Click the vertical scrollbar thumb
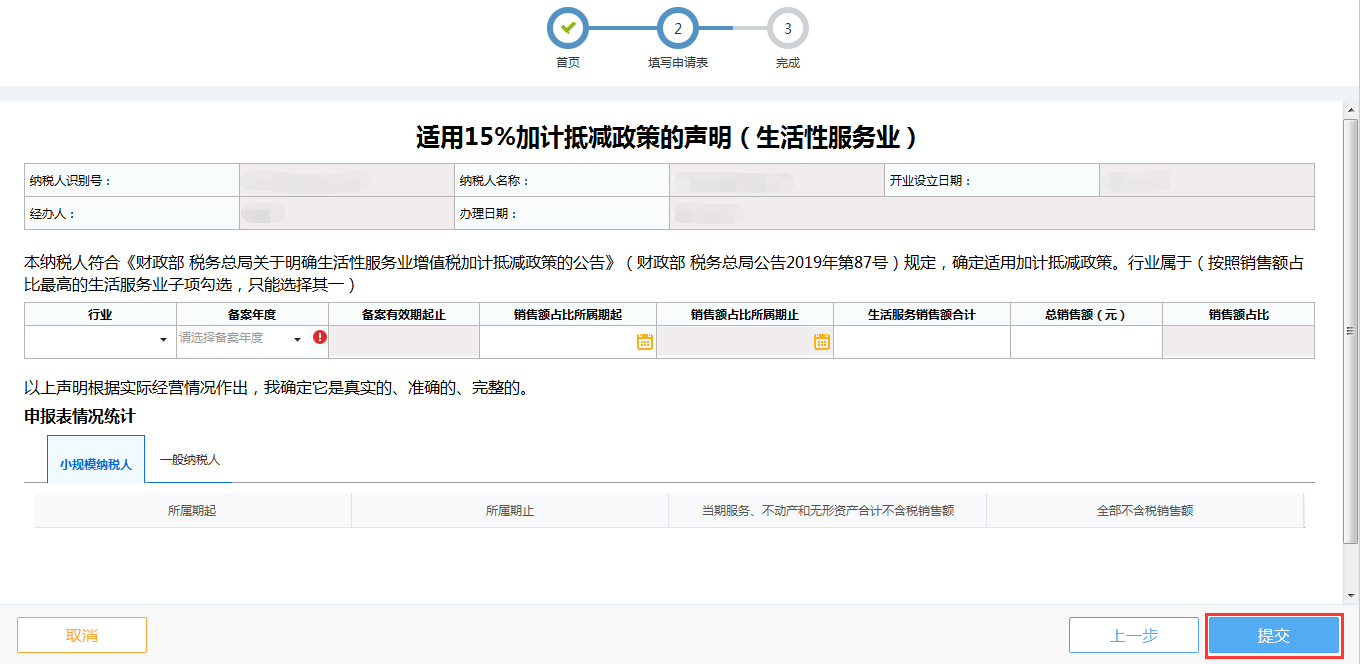1360x664 pixels. pyautogui.click(x=1351, y=330)
